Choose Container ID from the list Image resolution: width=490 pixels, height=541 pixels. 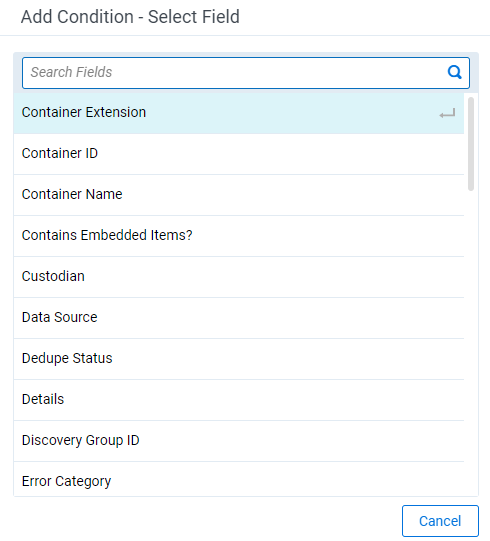point(239,154)
